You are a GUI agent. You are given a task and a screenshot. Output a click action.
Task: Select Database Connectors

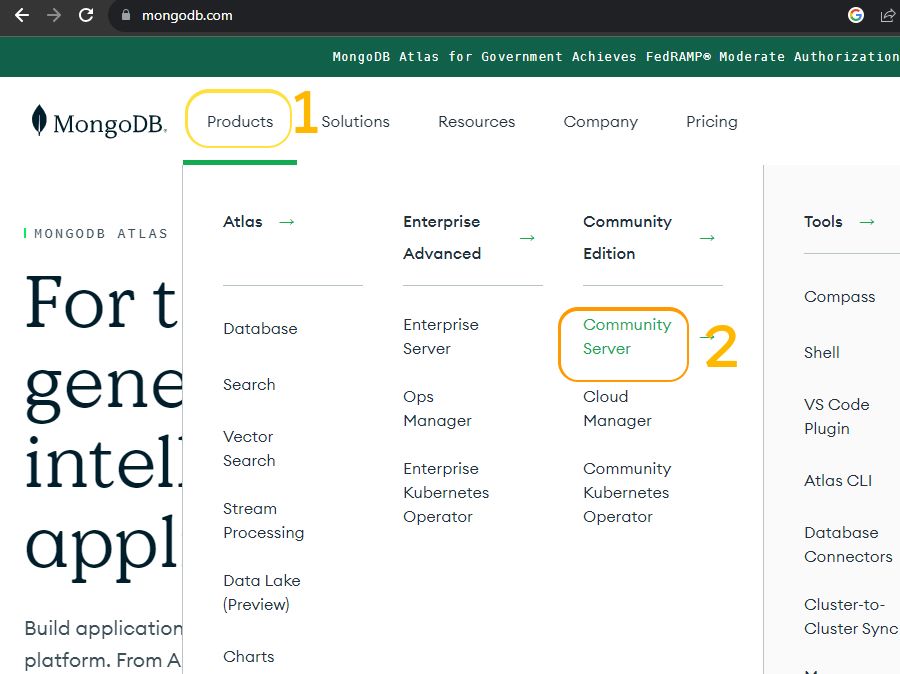[848, 545]
